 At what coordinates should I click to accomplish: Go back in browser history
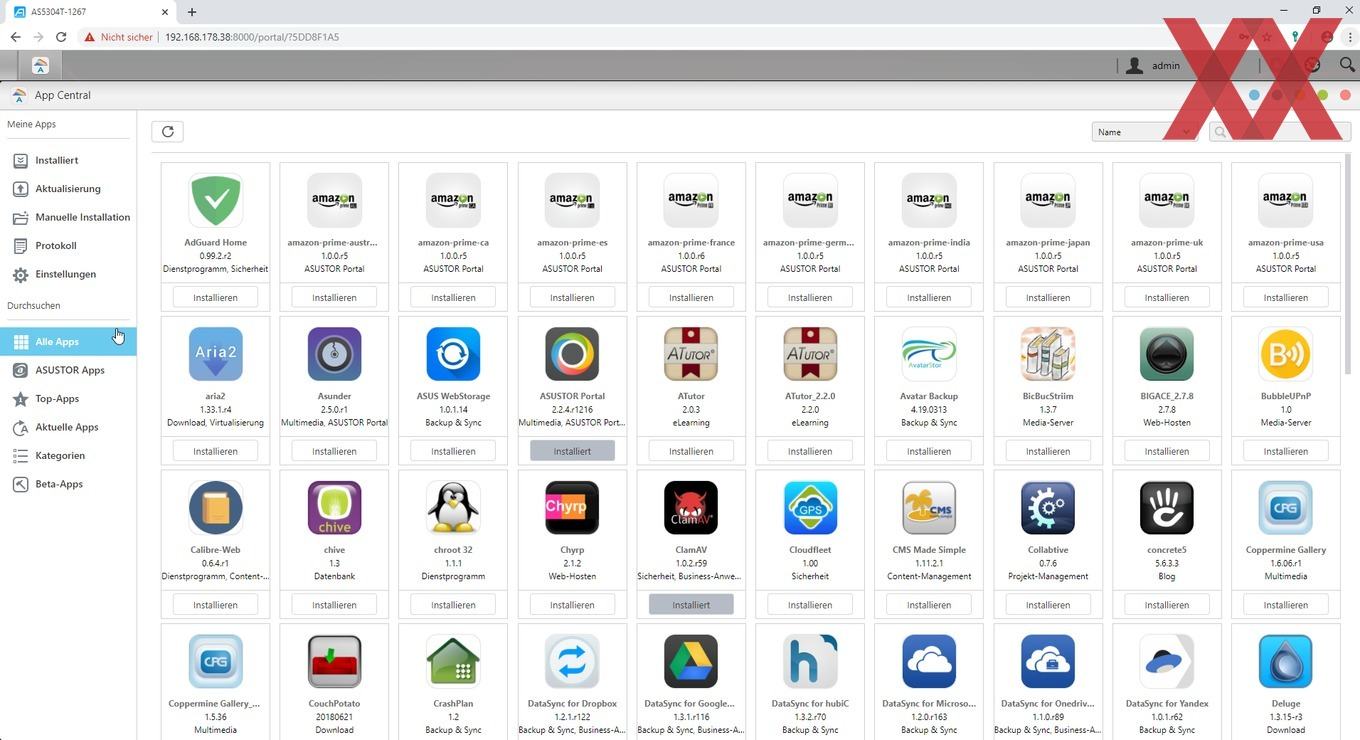[x=15, y=37]
